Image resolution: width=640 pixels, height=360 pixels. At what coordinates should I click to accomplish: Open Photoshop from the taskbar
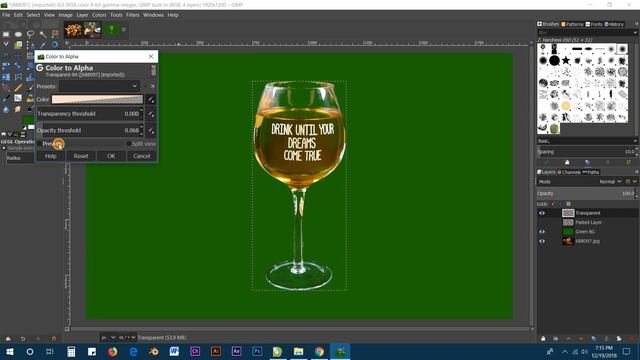[257, 351]
